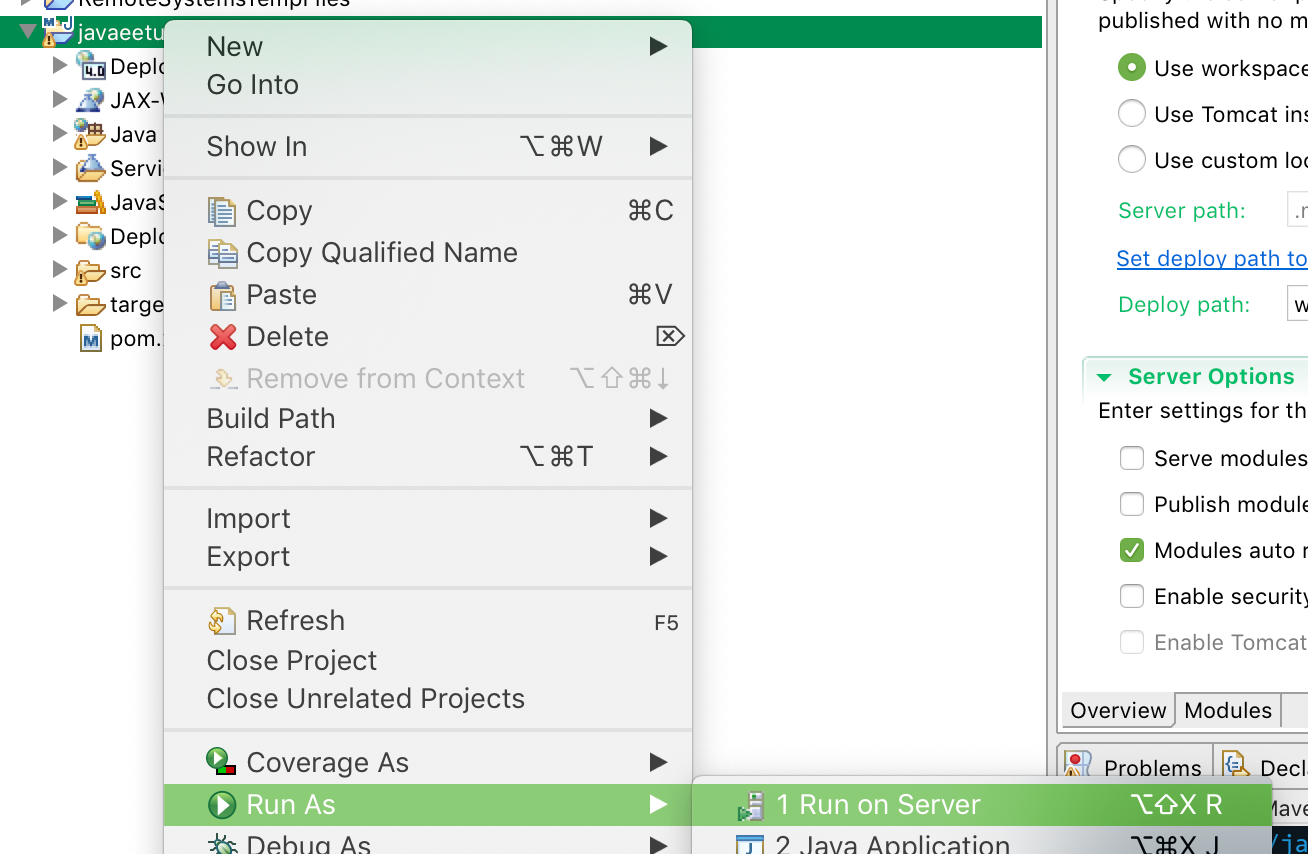Select the Use workspace metadata radio button

[1131, 68]
